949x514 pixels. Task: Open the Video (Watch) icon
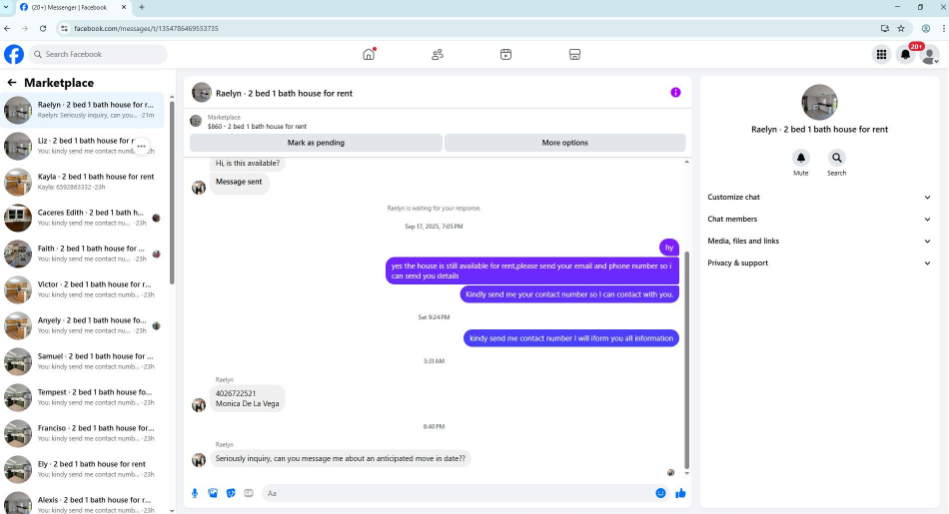[x=506, y=54]
